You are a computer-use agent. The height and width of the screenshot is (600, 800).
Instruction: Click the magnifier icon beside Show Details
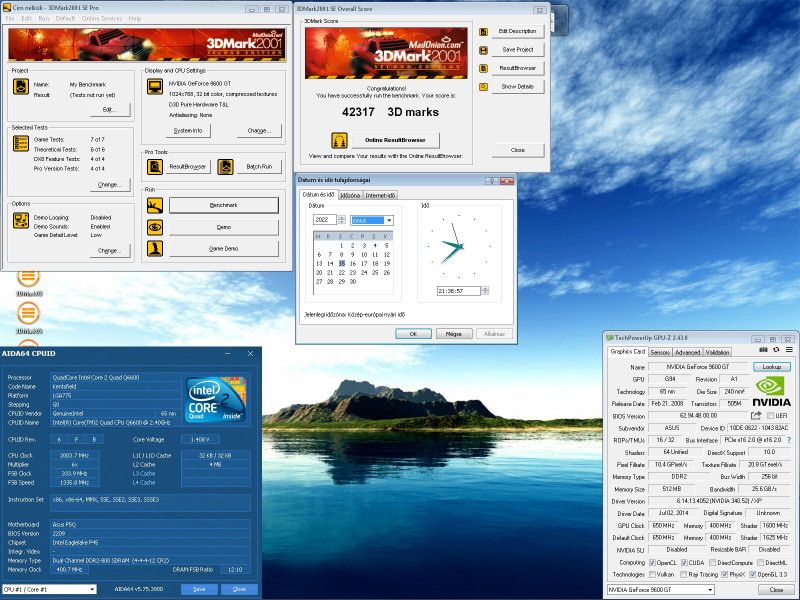pos(483,87)
